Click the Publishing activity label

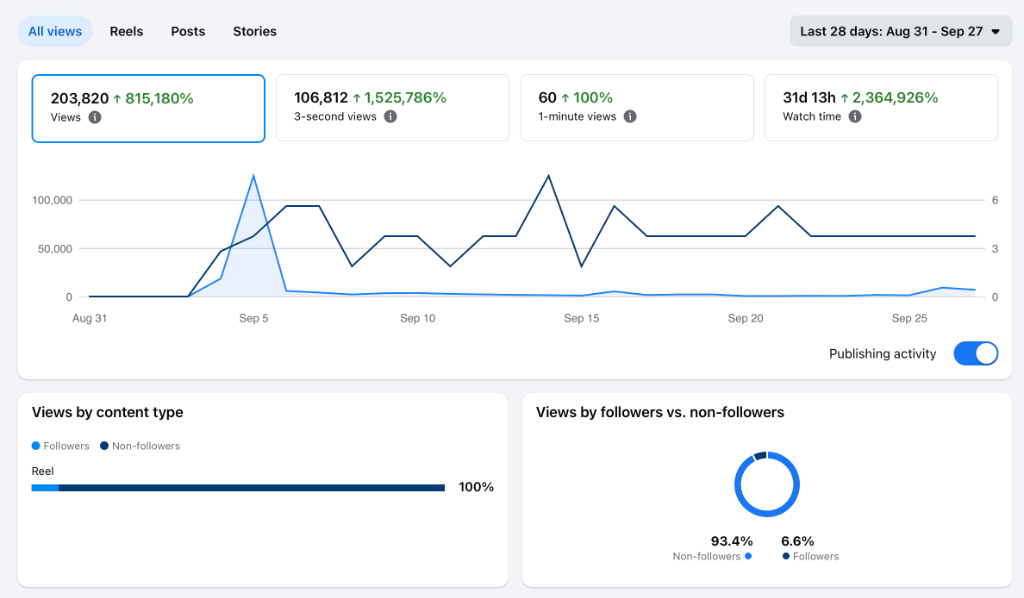[882, 353]
